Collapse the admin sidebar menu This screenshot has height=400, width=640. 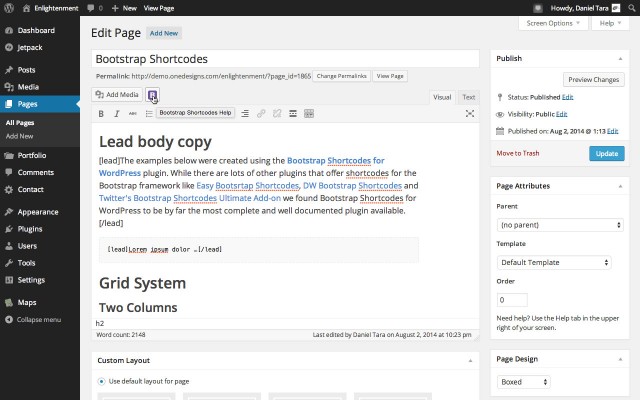pyautogui.click(x=33, y=320)
